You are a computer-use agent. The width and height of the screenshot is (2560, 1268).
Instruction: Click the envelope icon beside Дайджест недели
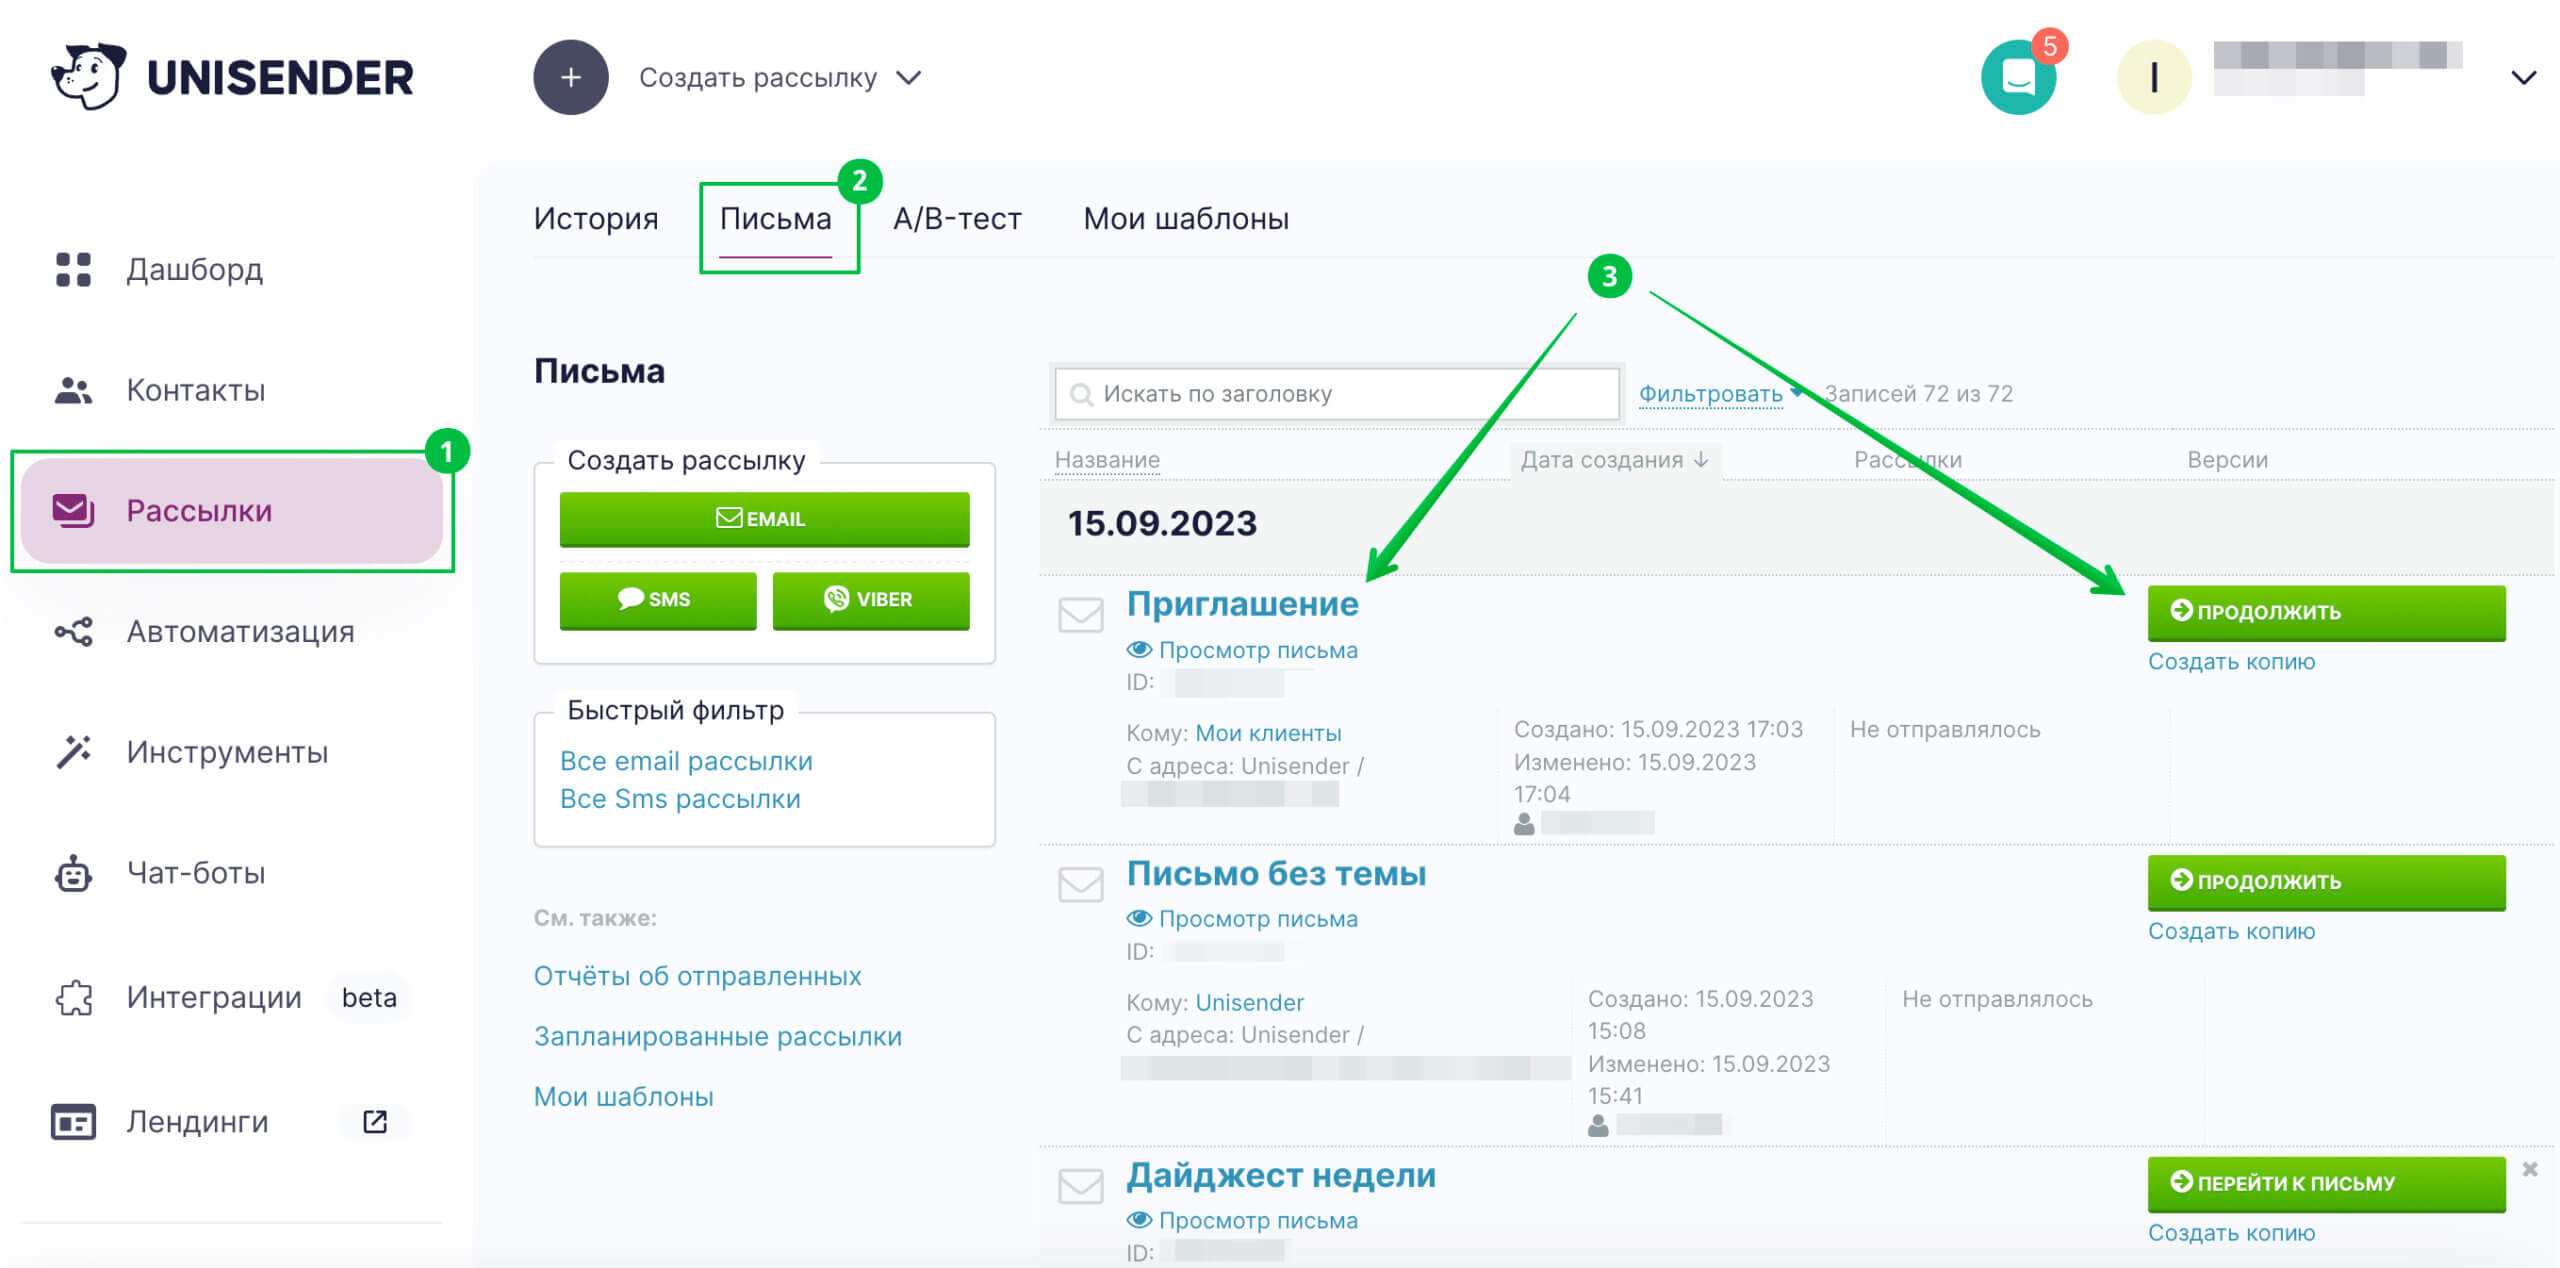[x=1081, y=1186]
